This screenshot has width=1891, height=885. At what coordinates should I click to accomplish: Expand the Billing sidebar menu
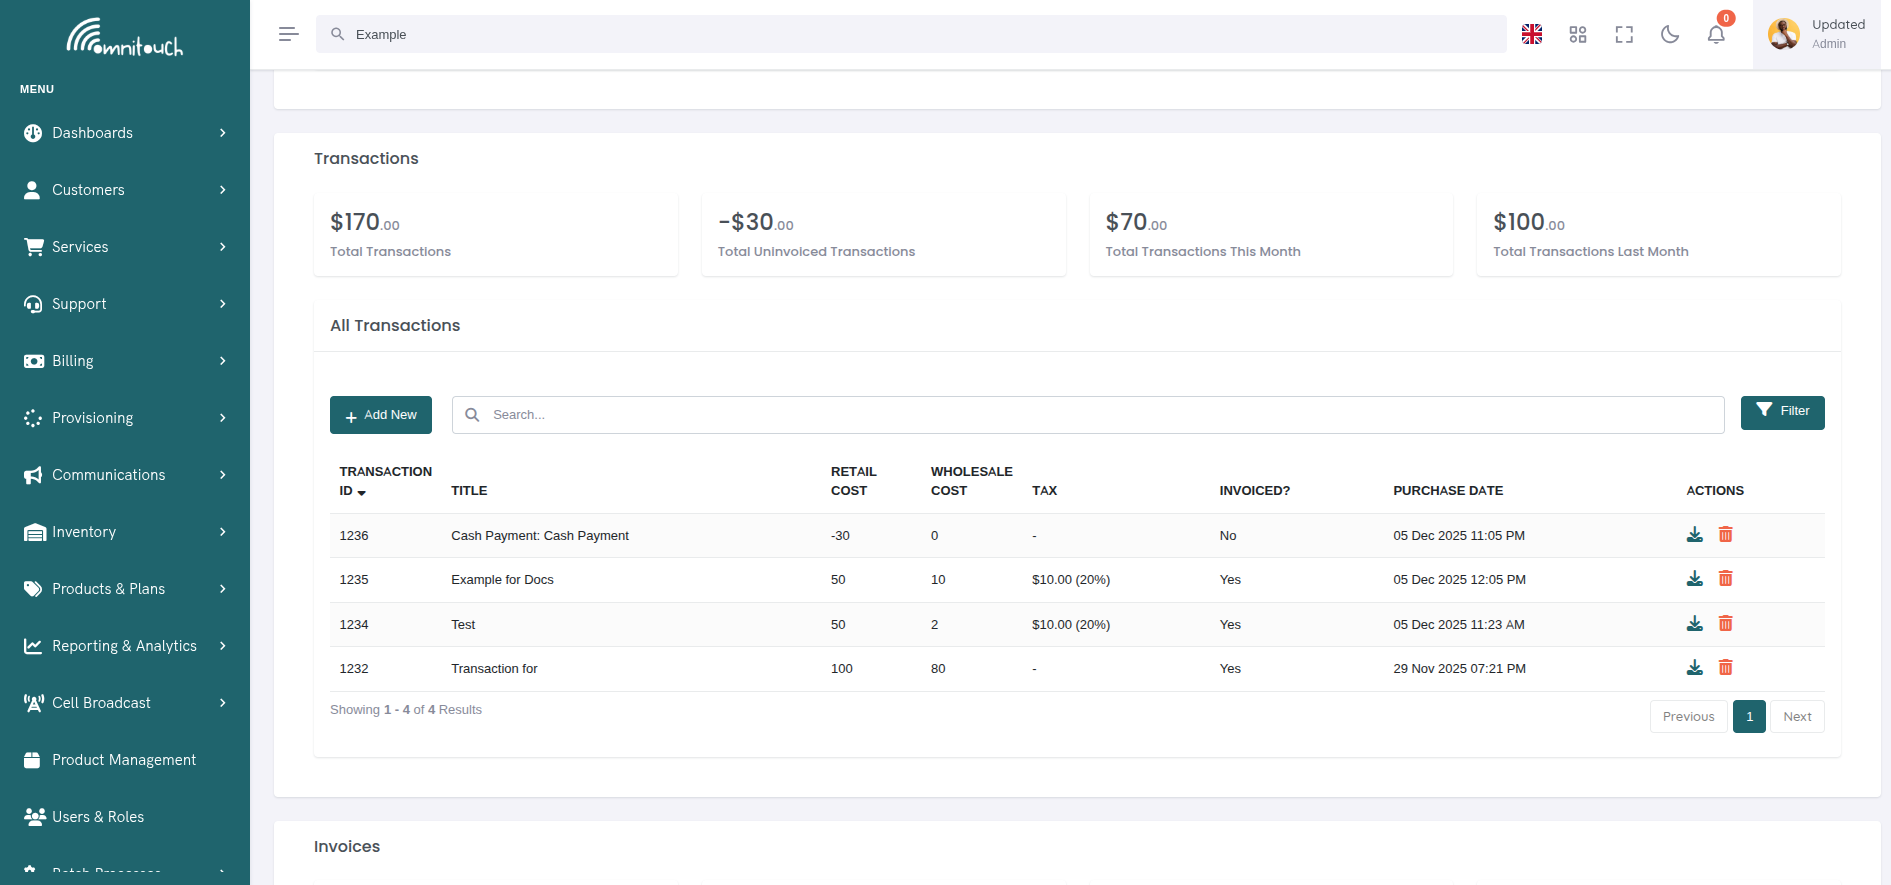125,361
